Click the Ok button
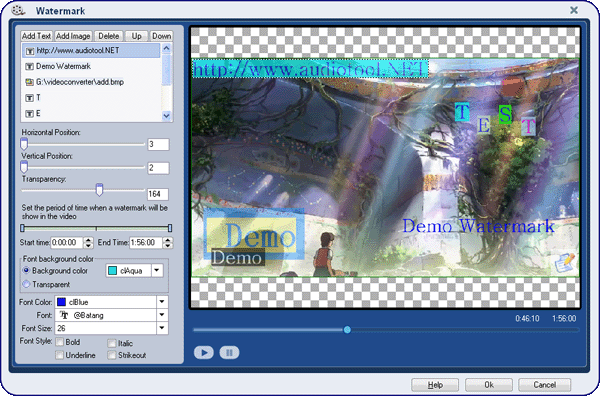600x396 pixels. coord(489,385)
